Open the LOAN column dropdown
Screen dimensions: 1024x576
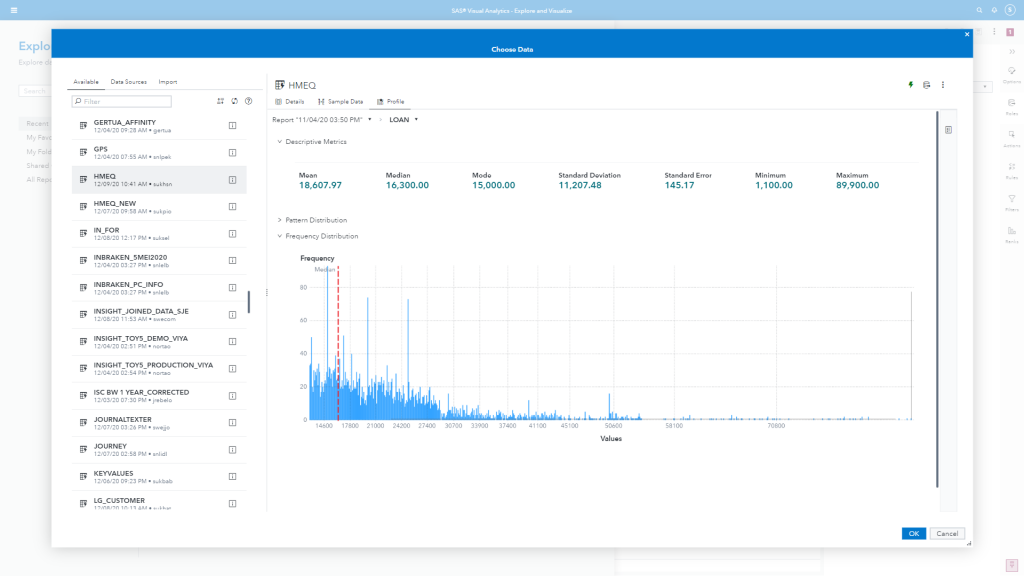click(404, 120)
